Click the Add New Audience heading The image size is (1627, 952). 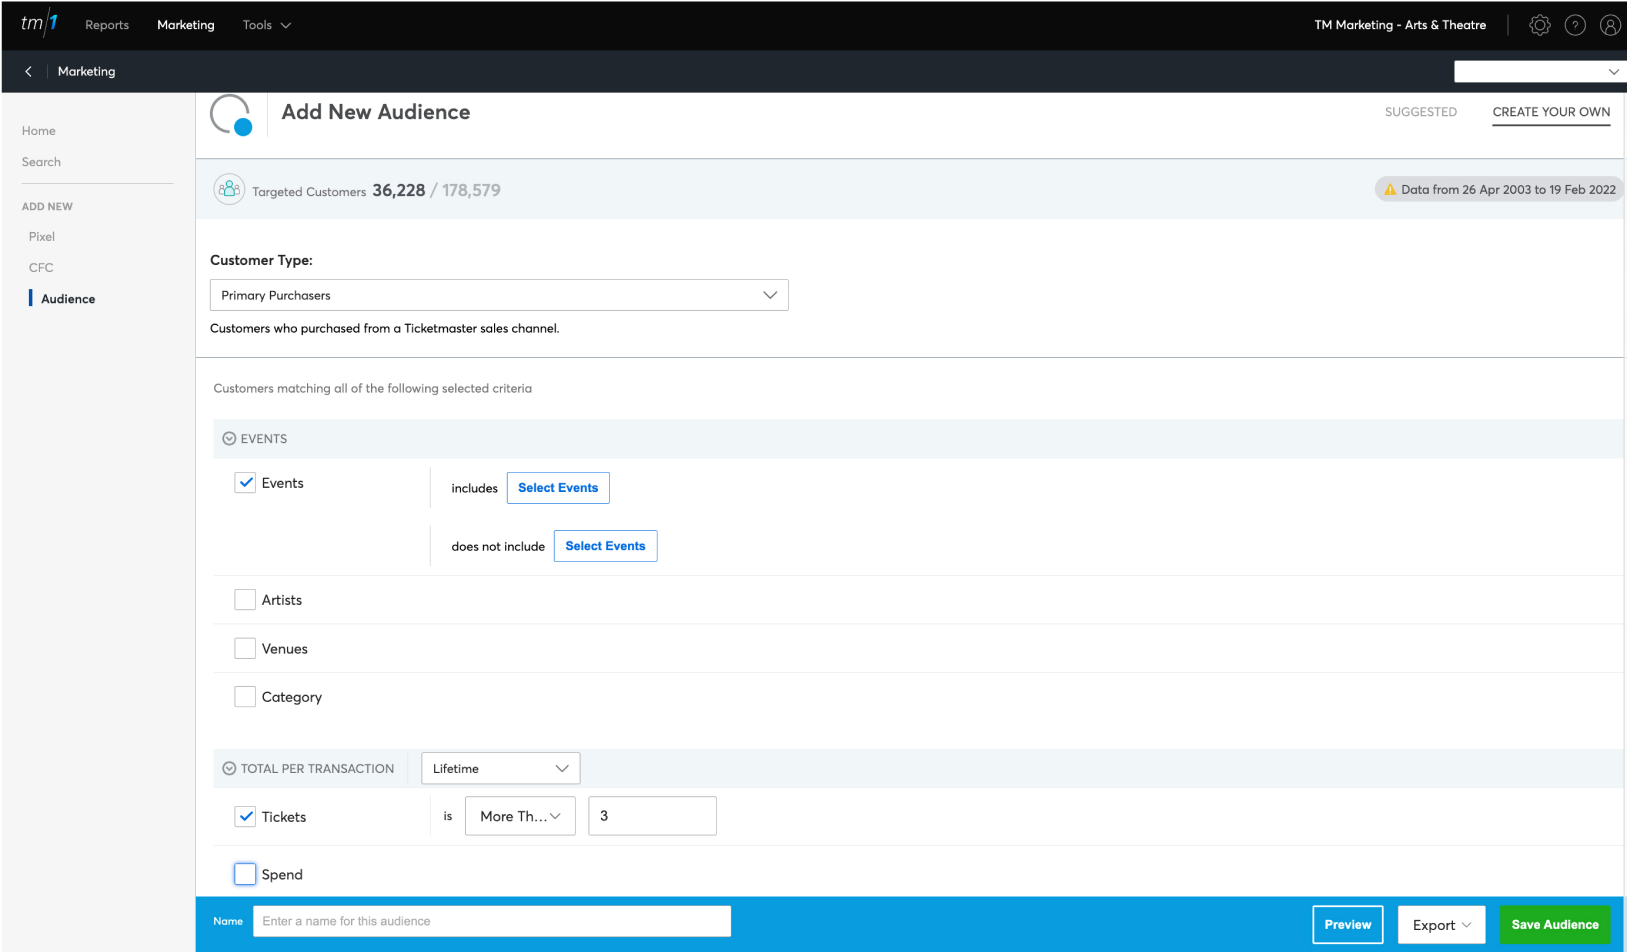coord(376,112)
